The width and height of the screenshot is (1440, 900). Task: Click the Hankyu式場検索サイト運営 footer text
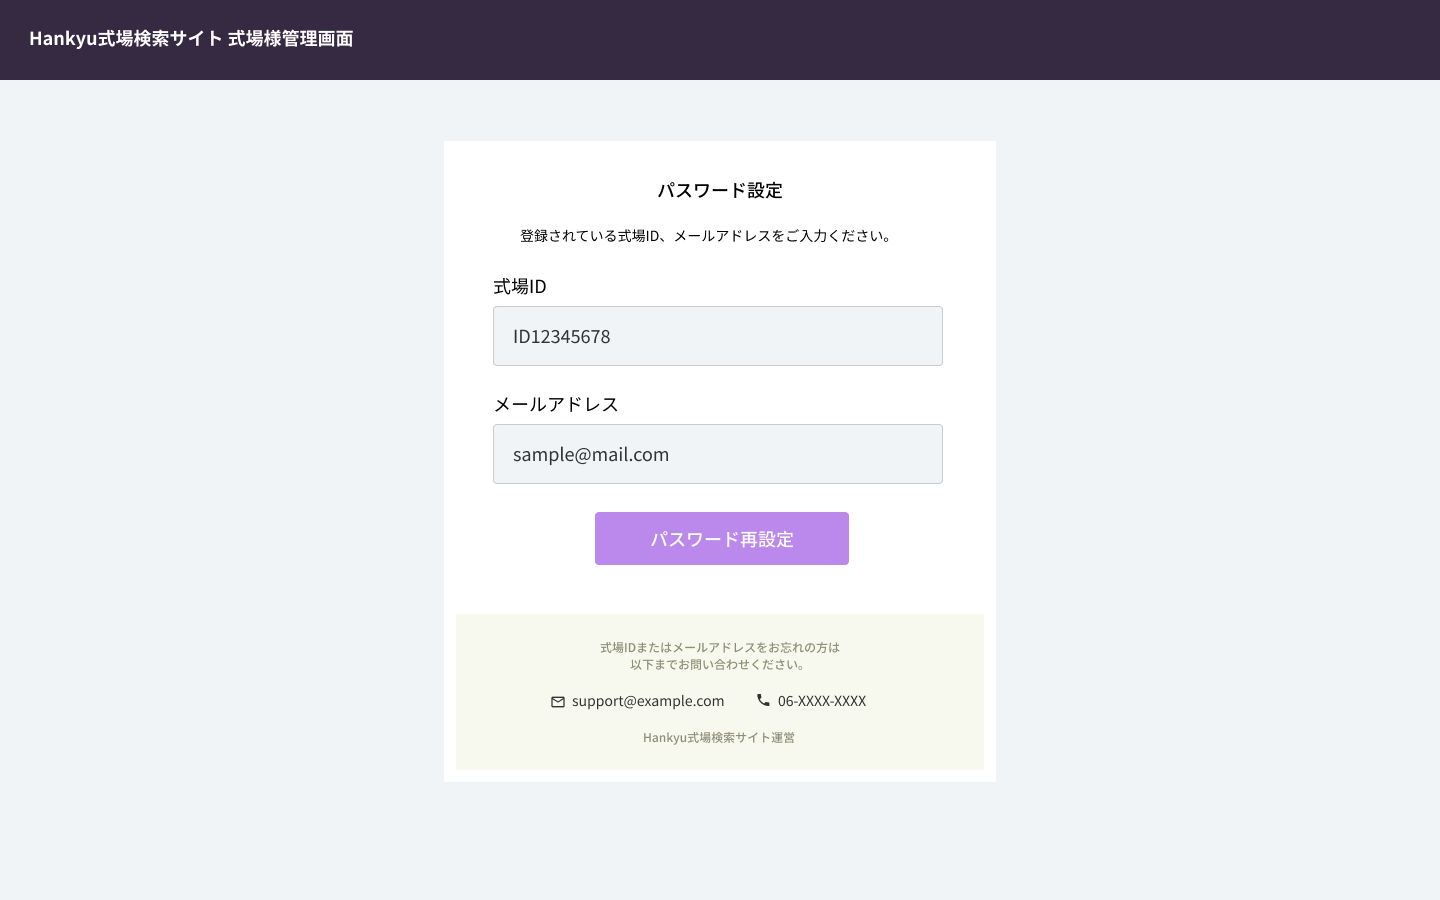click(x=718, y=738)
